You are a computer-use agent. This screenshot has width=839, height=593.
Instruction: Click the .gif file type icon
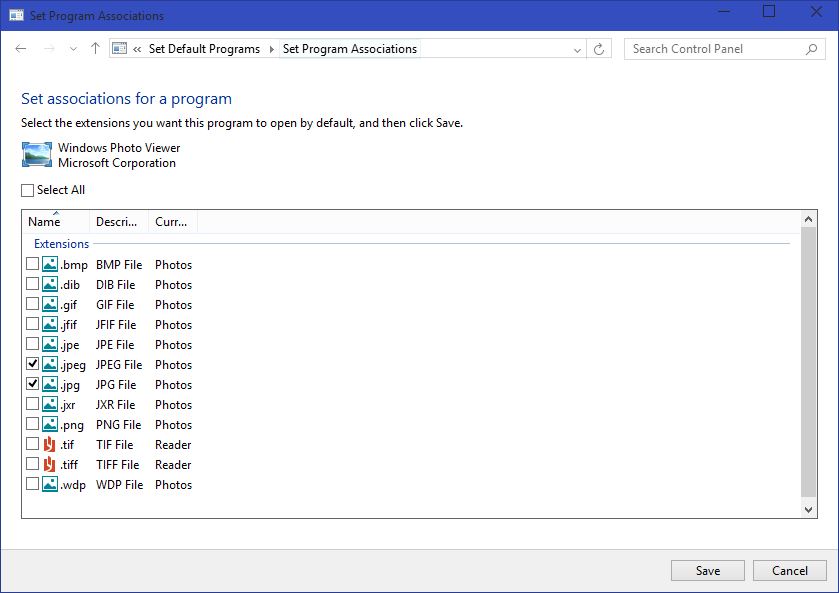tap(50, 305)
